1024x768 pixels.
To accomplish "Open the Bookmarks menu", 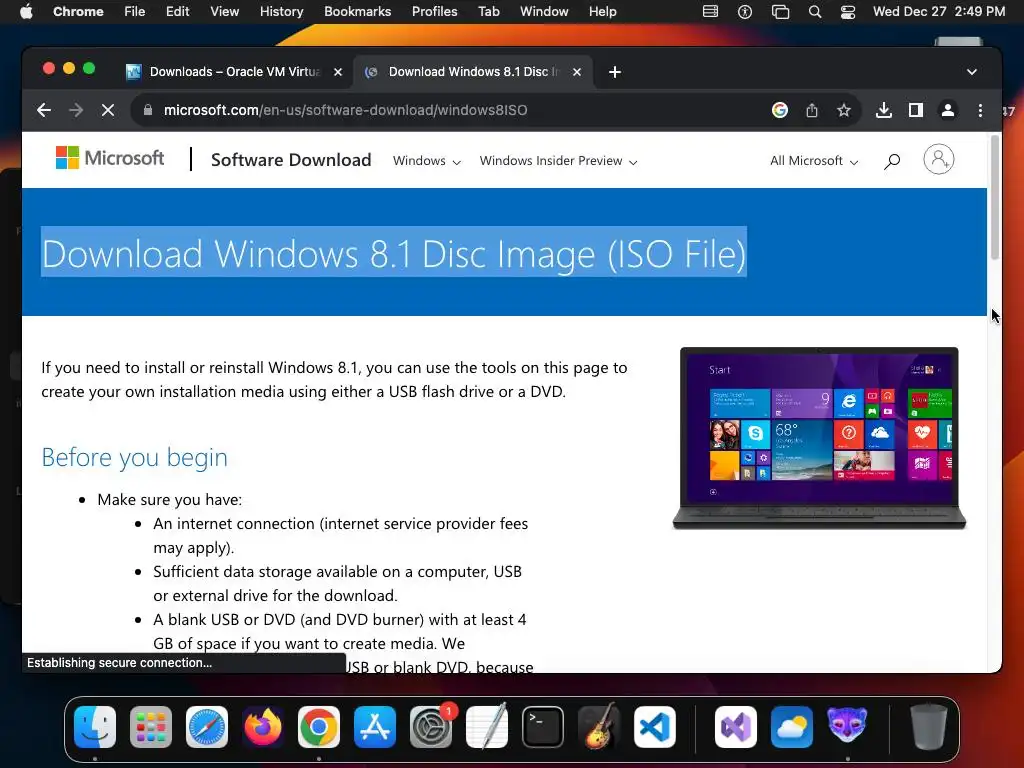I will tap(357, 11).
